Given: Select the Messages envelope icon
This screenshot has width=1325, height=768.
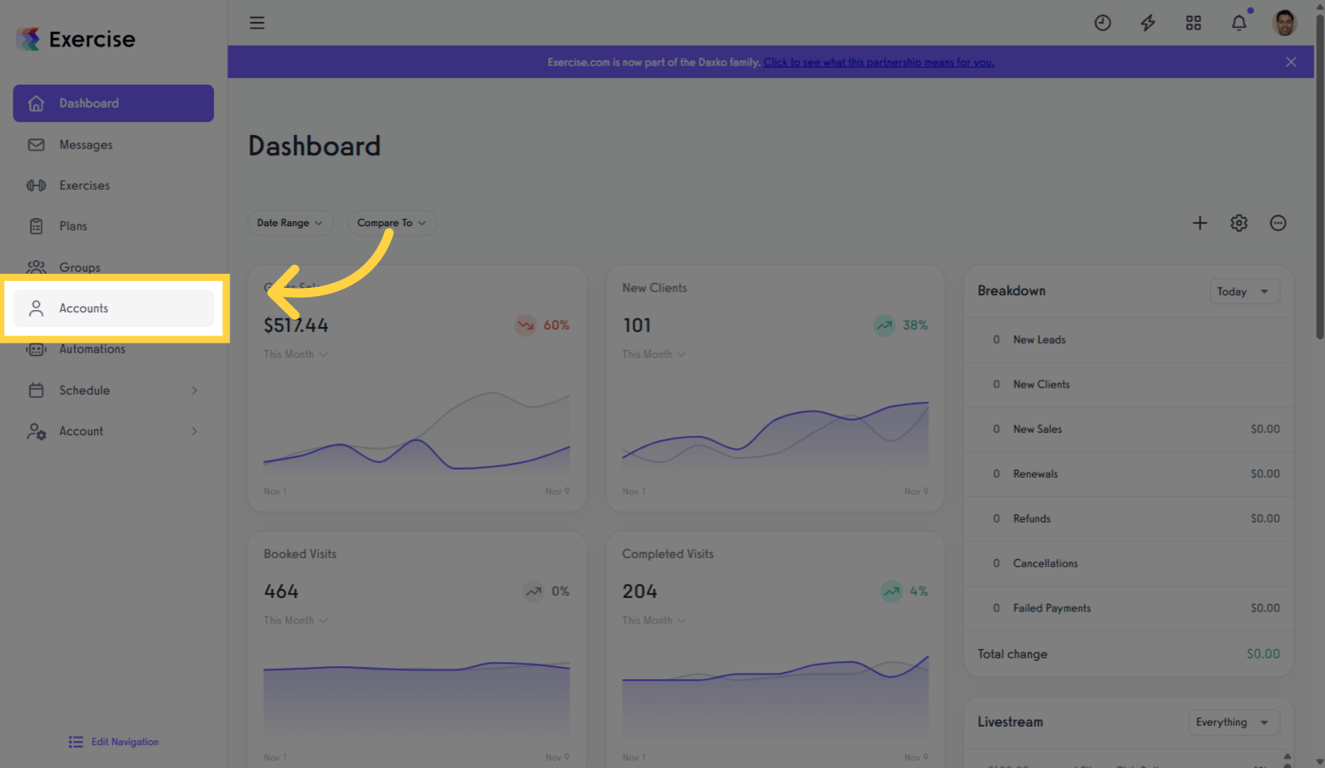Looking at the screenshot, I should click(35, 144).
